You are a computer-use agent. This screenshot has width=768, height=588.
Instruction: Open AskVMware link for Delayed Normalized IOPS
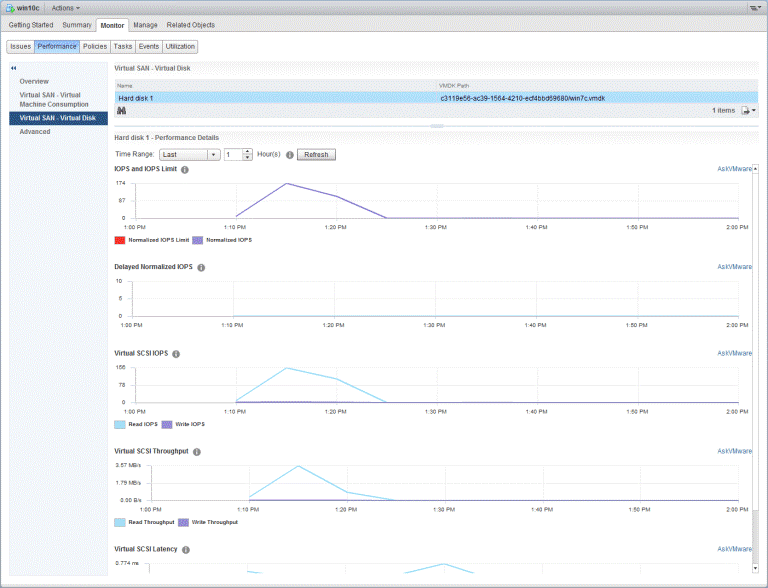click(x=734, y=267)
